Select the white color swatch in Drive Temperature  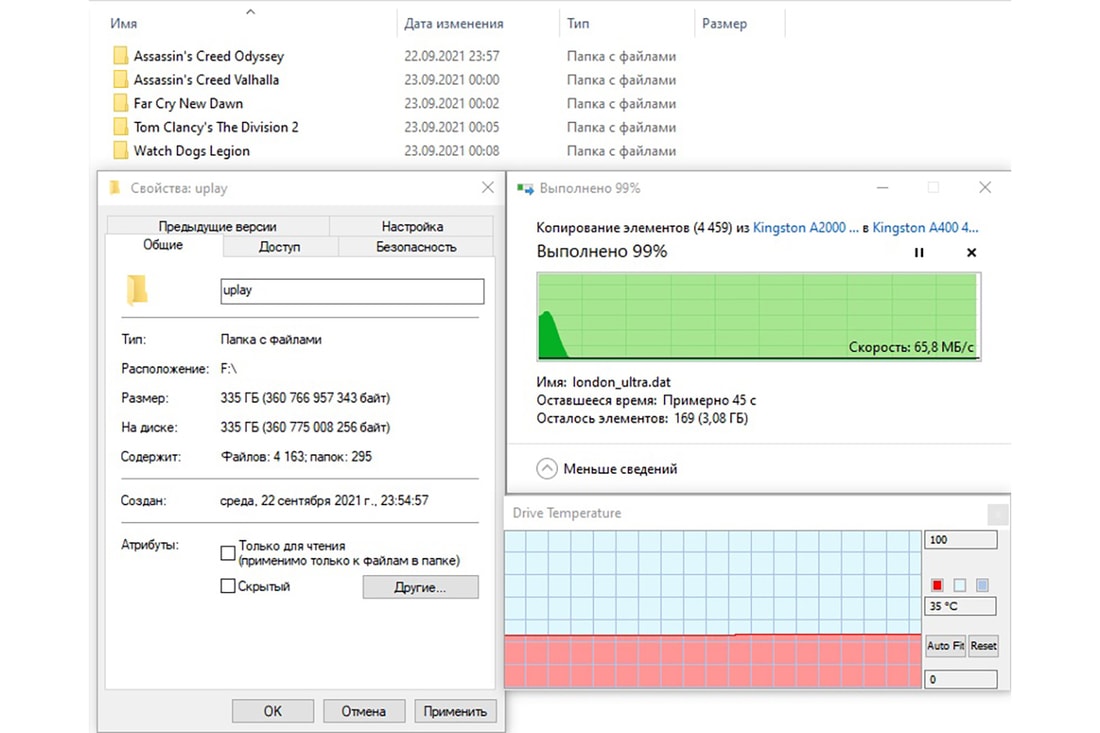point(960,585)
